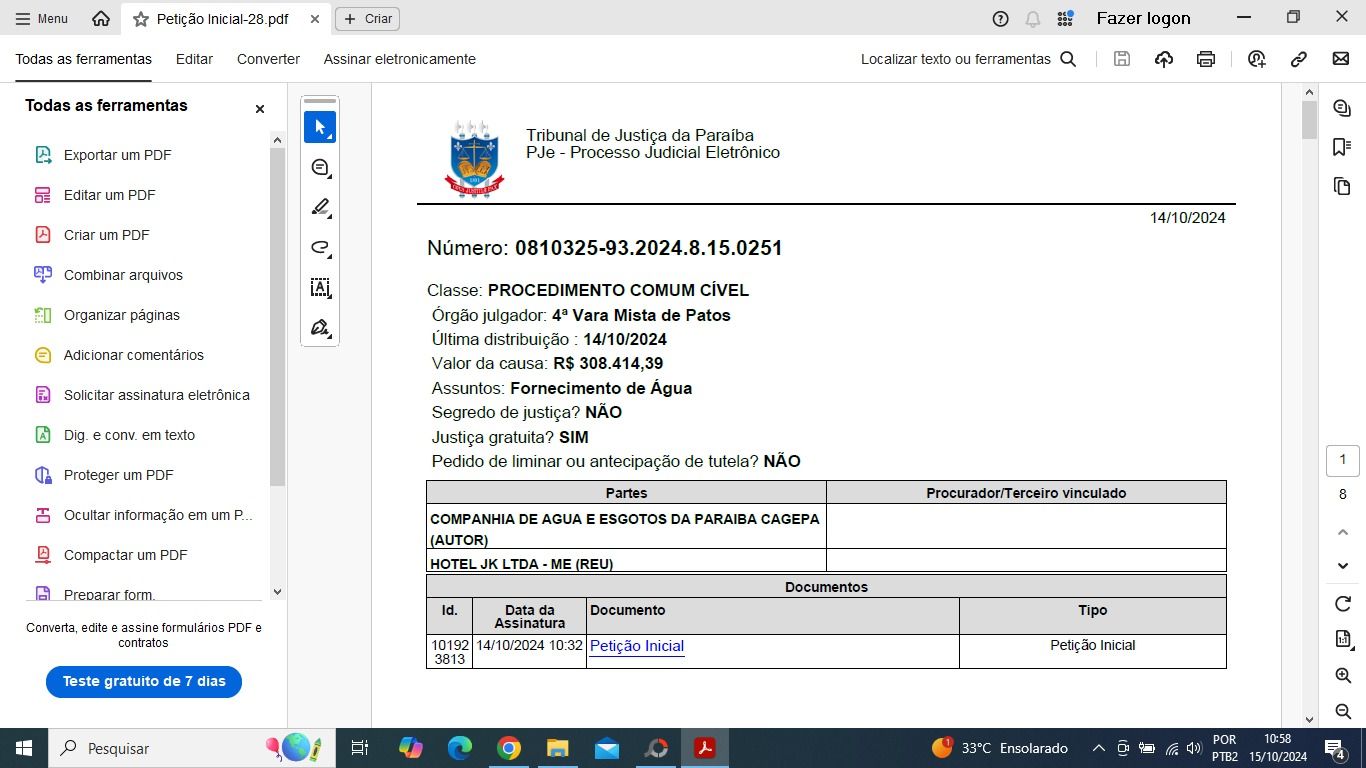Viewport: 1366px width, 768px height.
Task: Select Organizar páginas tool
Action: coord(121,315)
